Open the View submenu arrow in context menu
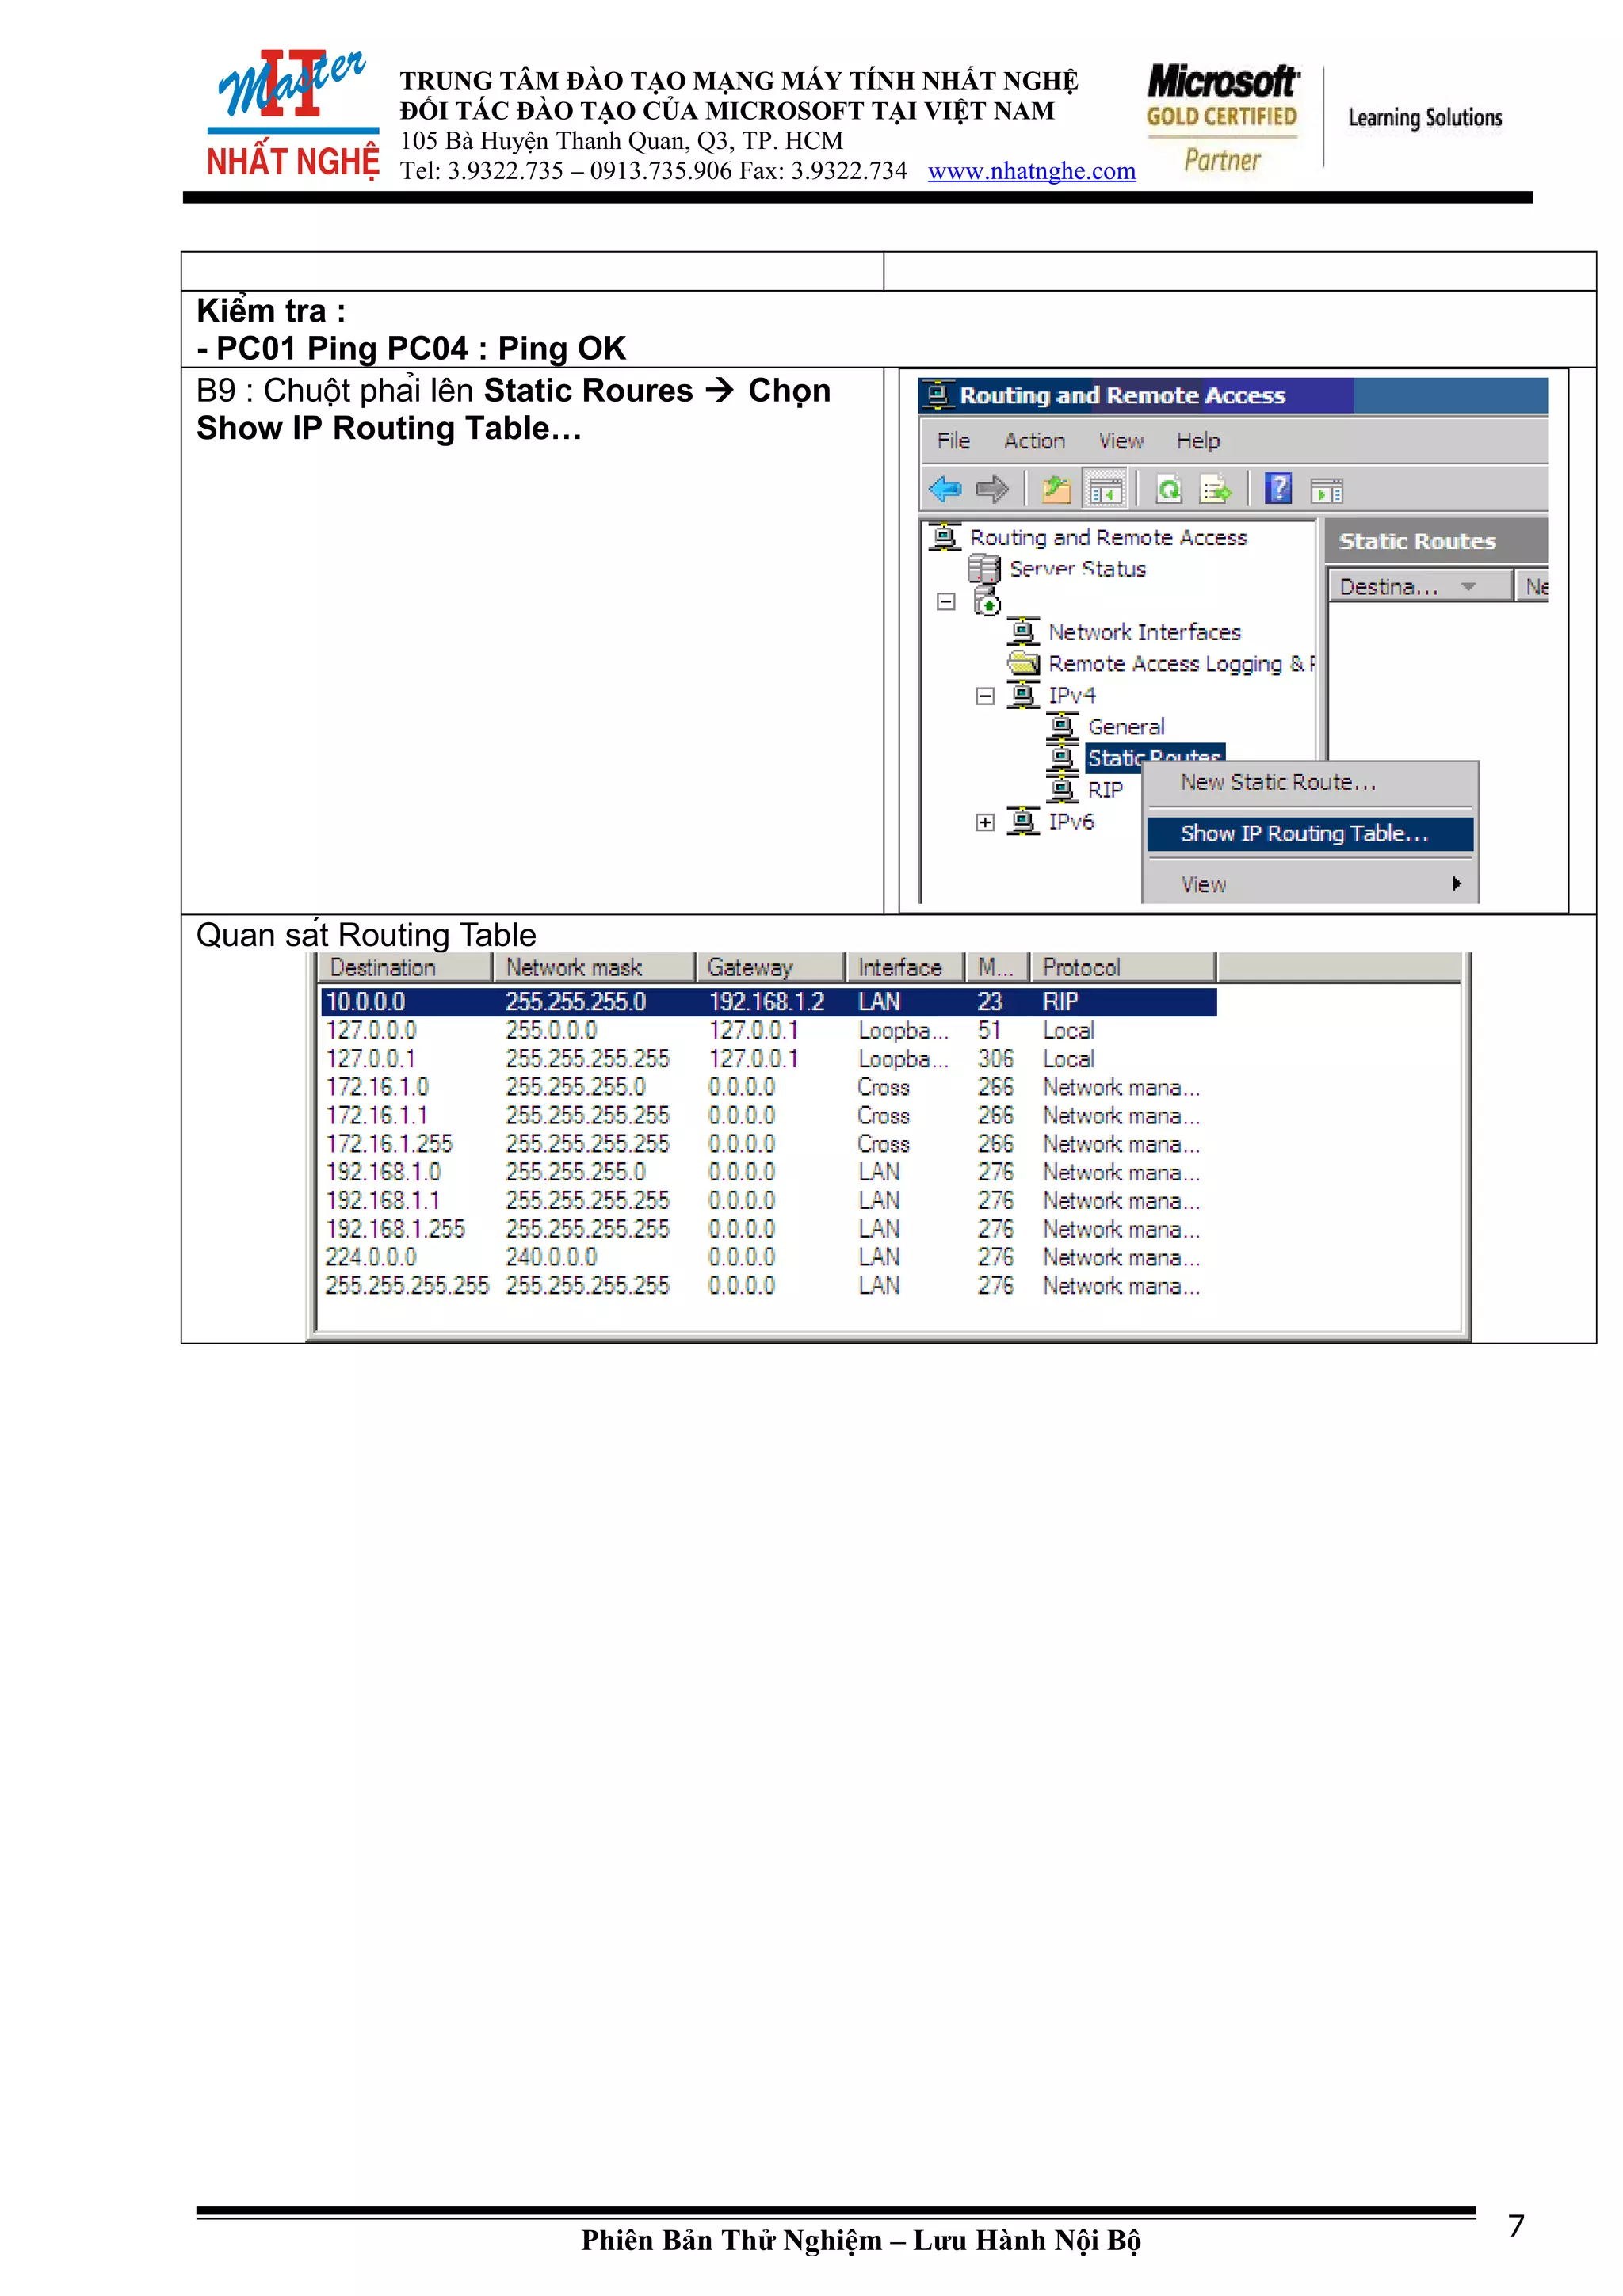 click(1457, 883)
